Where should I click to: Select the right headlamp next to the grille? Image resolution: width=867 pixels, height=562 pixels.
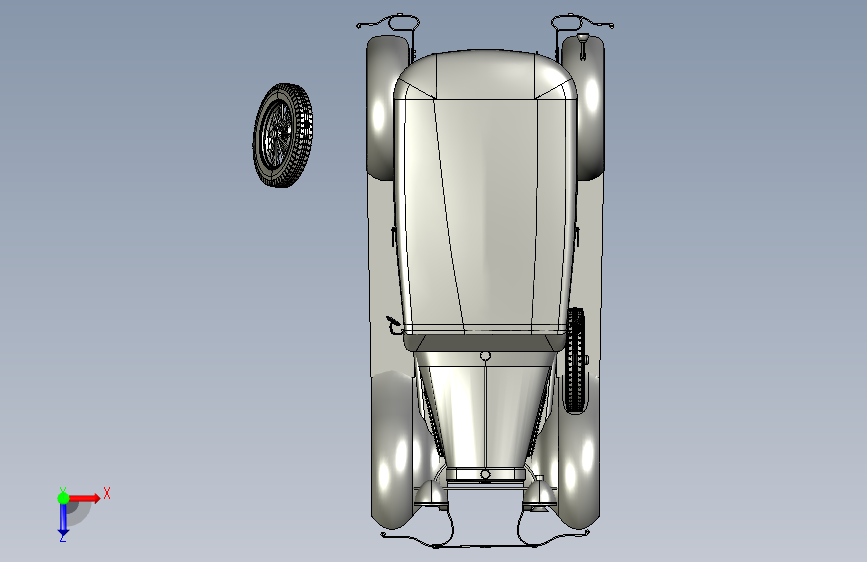pos(539,494)
